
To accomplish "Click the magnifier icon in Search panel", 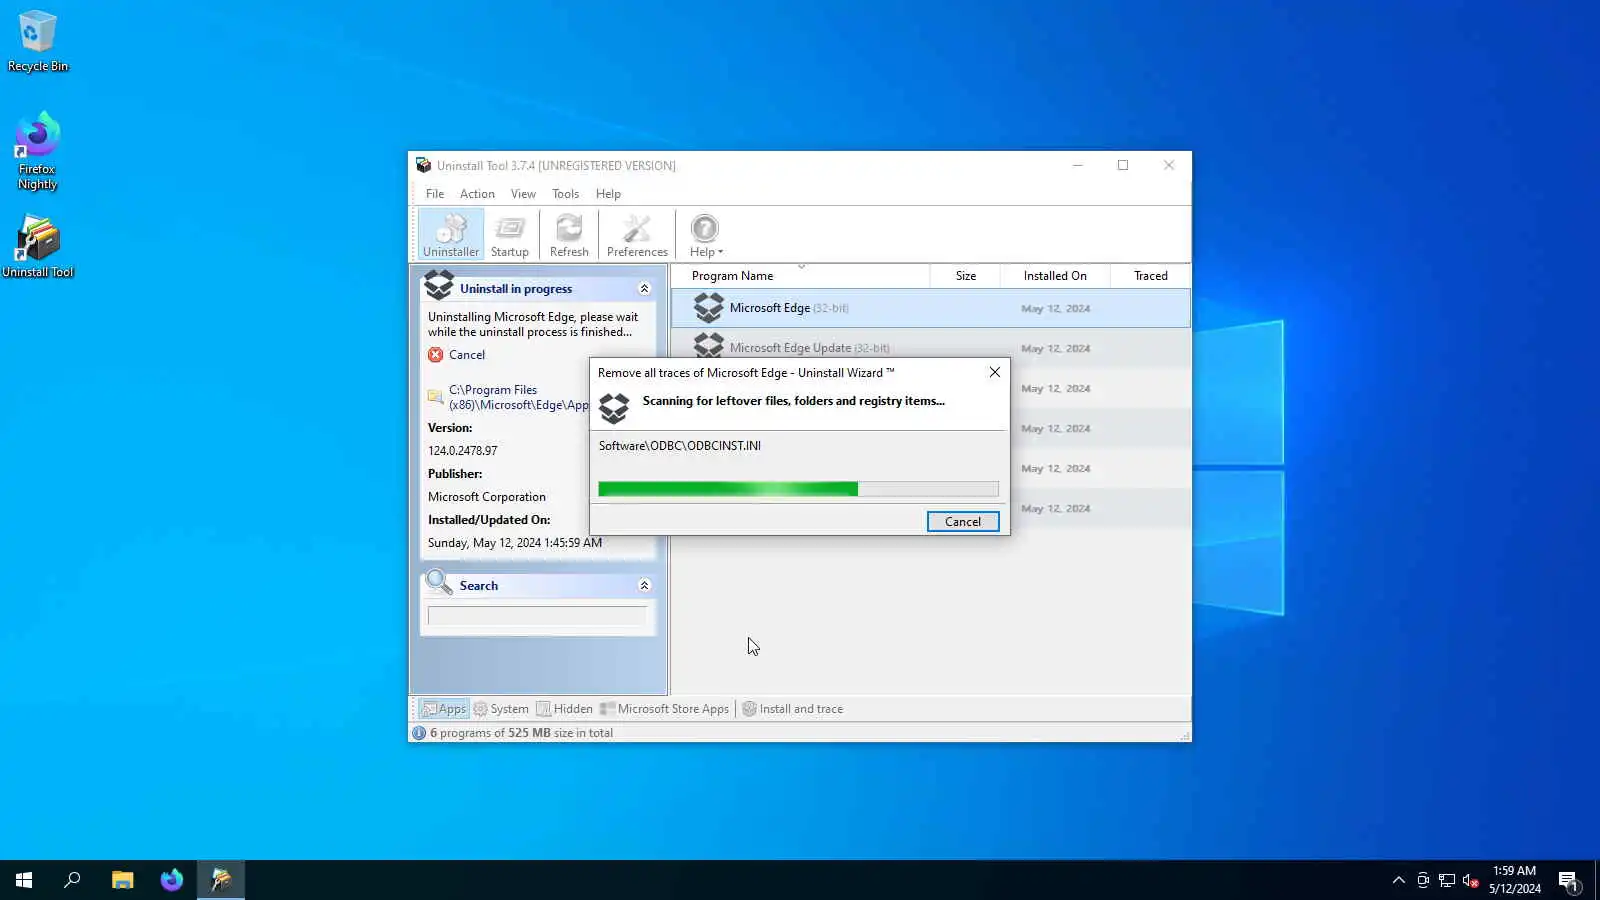I will (x=439, y=582).
